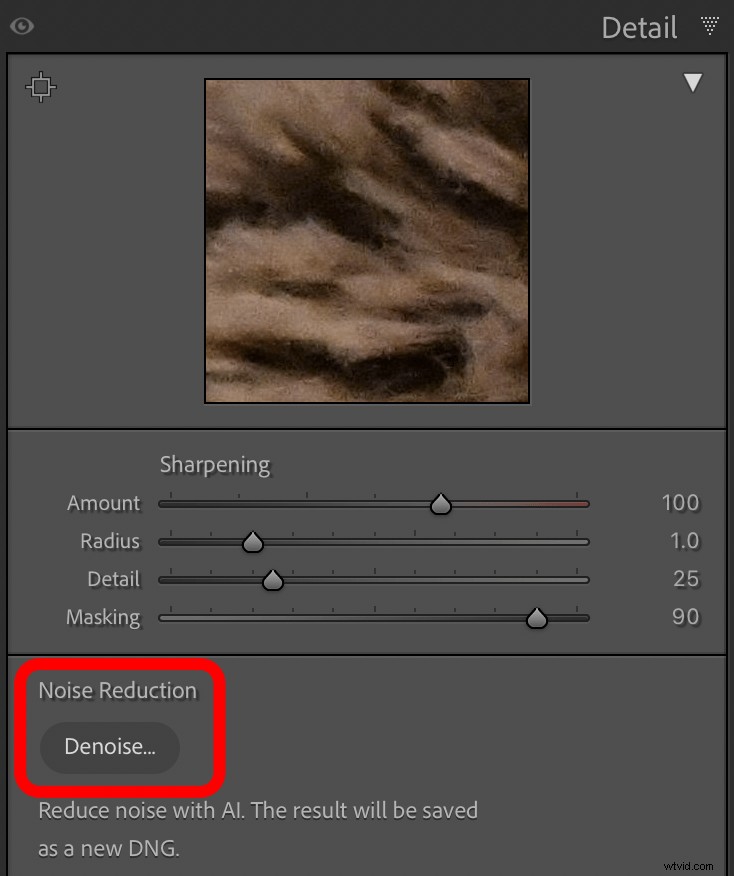
Task: Collapse the Detail panel header triangle
Action: [x=709, y=25]
